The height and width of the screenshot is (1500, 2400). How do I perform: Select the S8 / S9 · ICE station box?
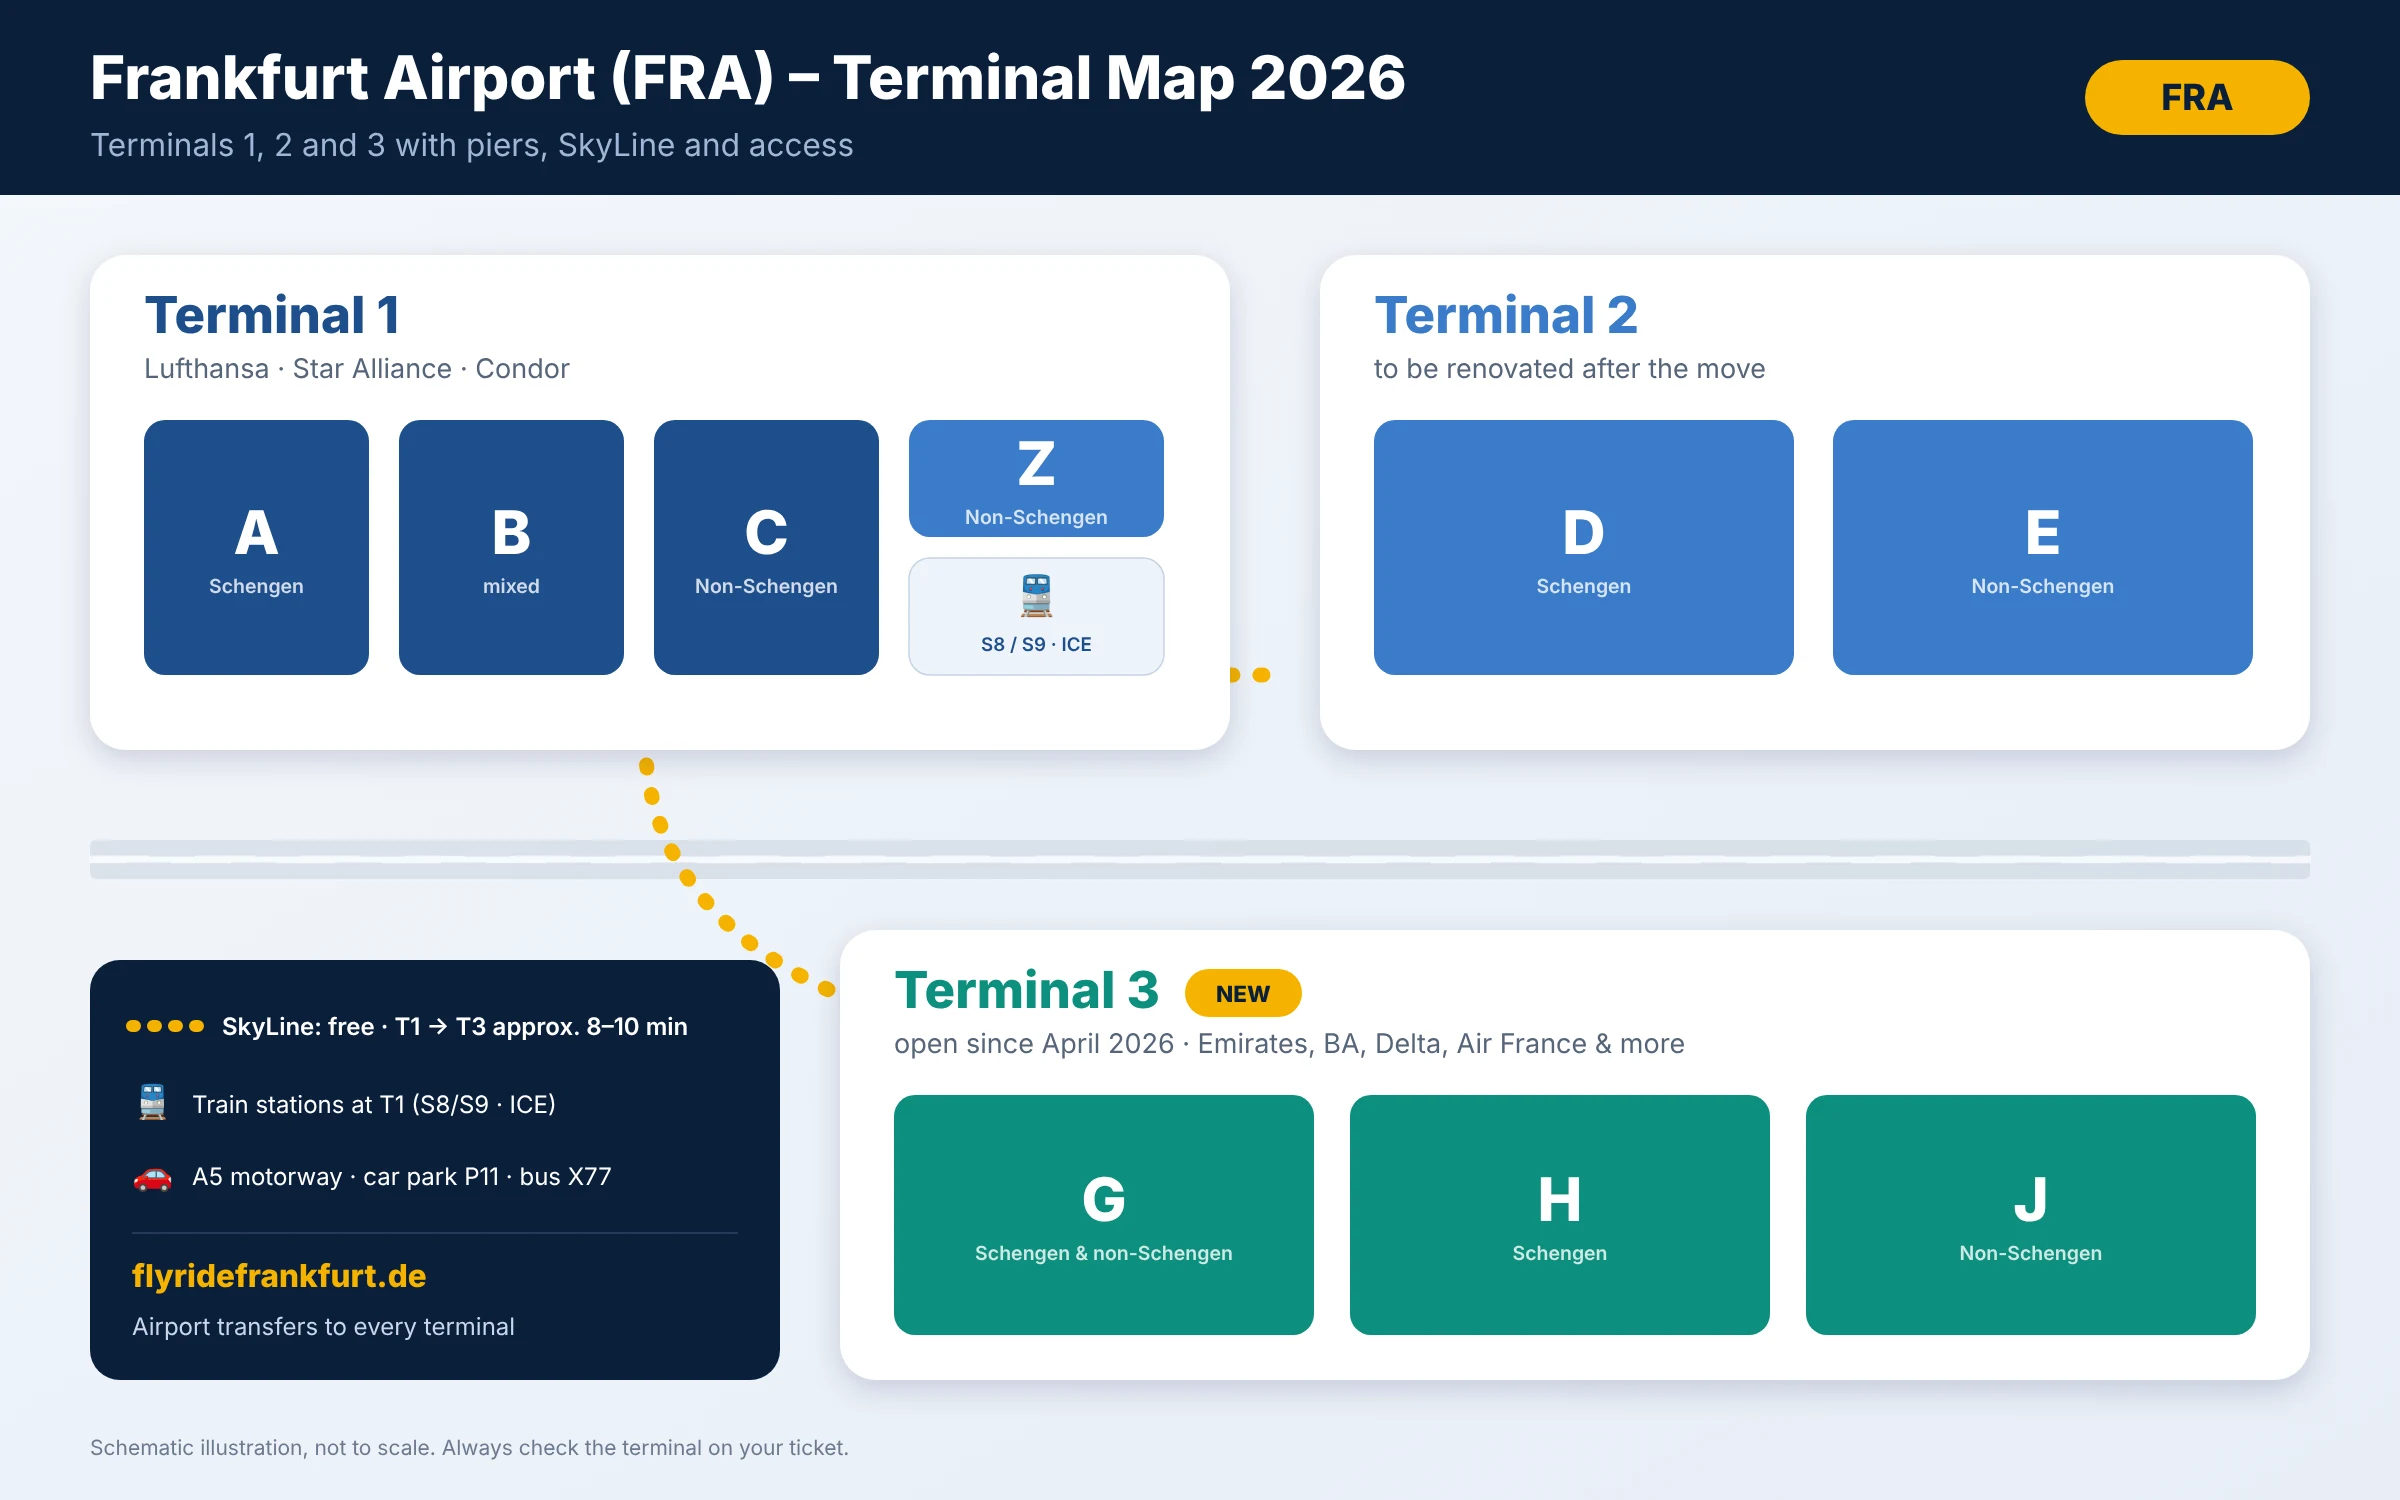(1036, 616)
